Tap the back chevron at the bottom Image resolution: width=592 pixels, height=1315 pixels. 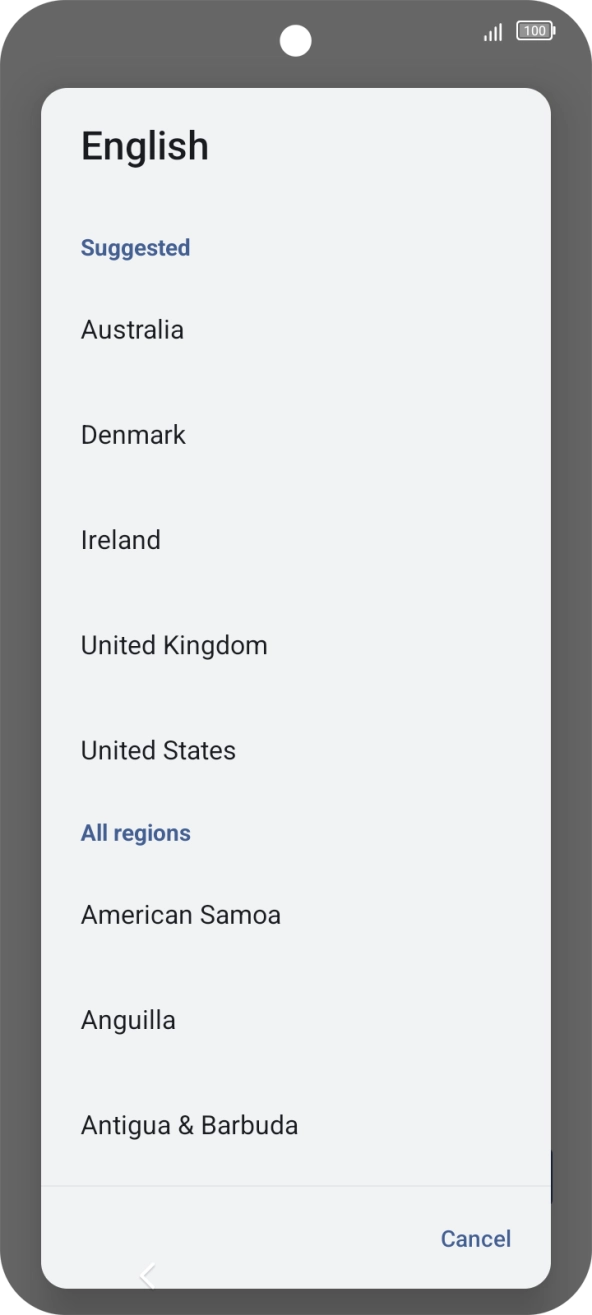pos(148,1274)
